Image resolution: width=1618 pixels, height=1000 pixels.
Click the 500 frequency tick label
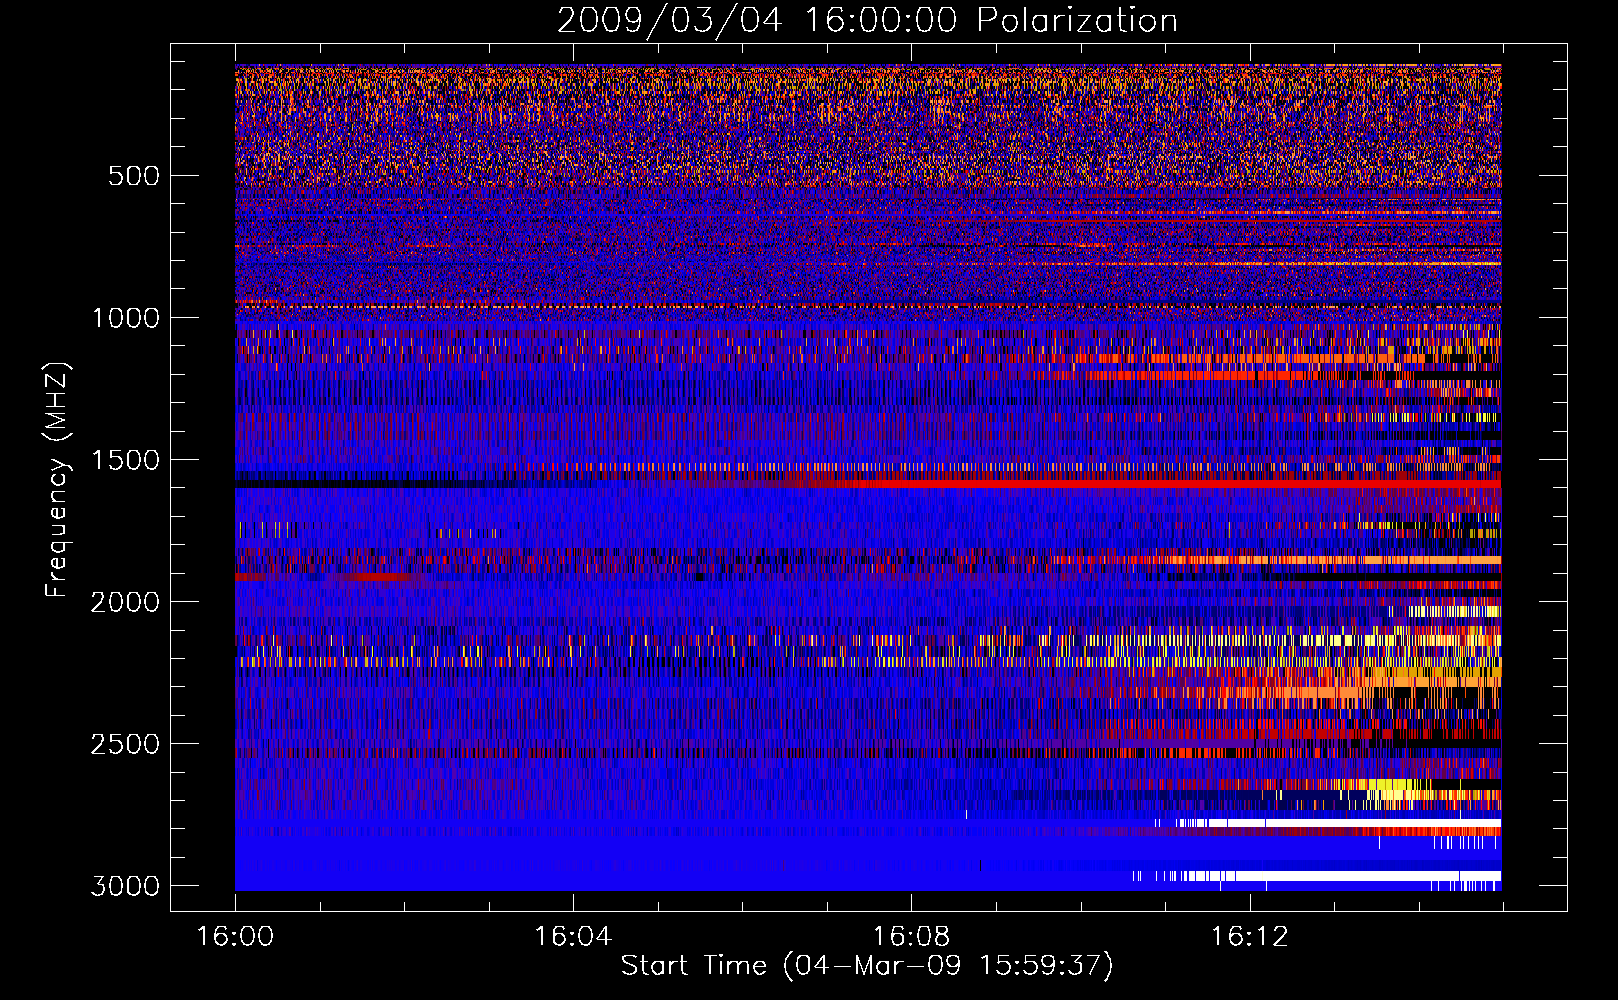click(x=134, y=176)
